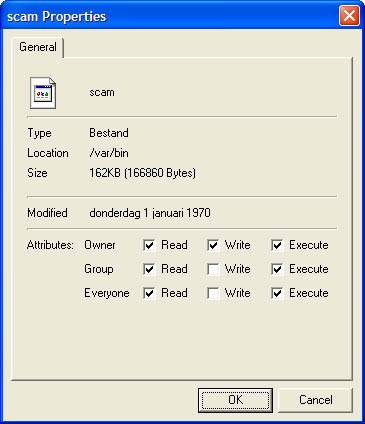Click the 'Modified' label
Screen dimensions: 365x424
click(47, 213)
